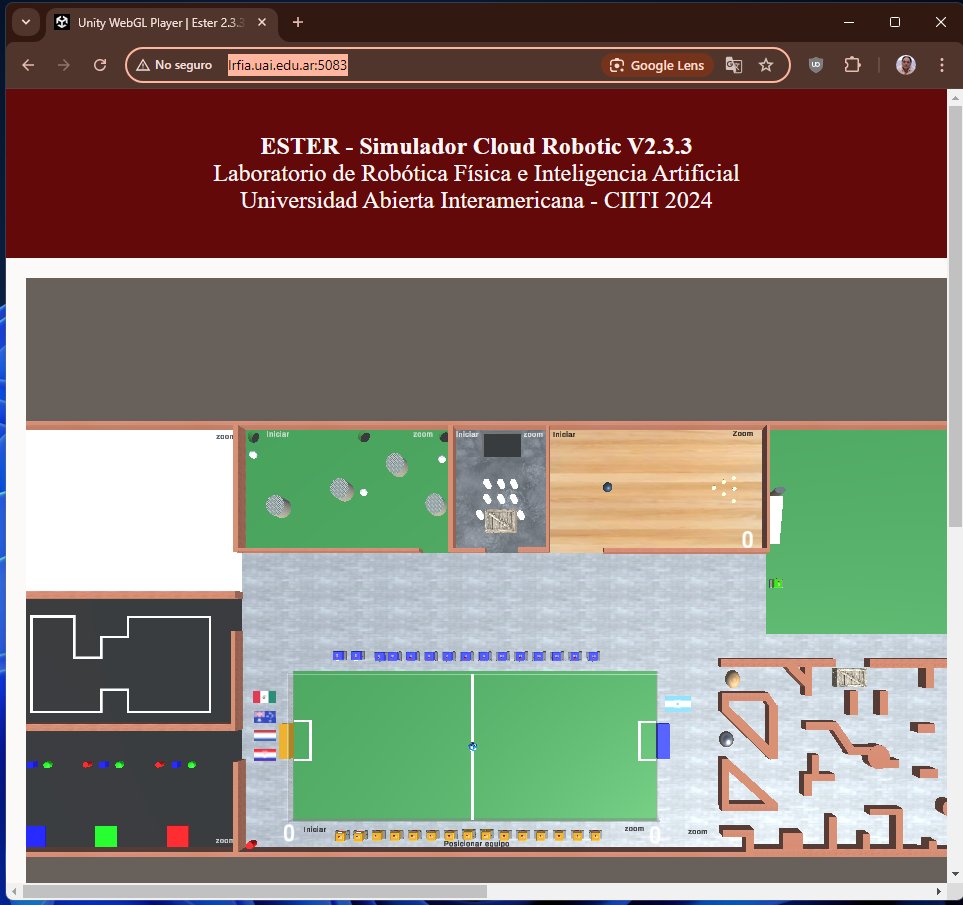Image resolution: width=963 pixels, height=905 pixels.
Task: Click Posicionar equipo below the soccer field
Action: click(x=475, y=843)
